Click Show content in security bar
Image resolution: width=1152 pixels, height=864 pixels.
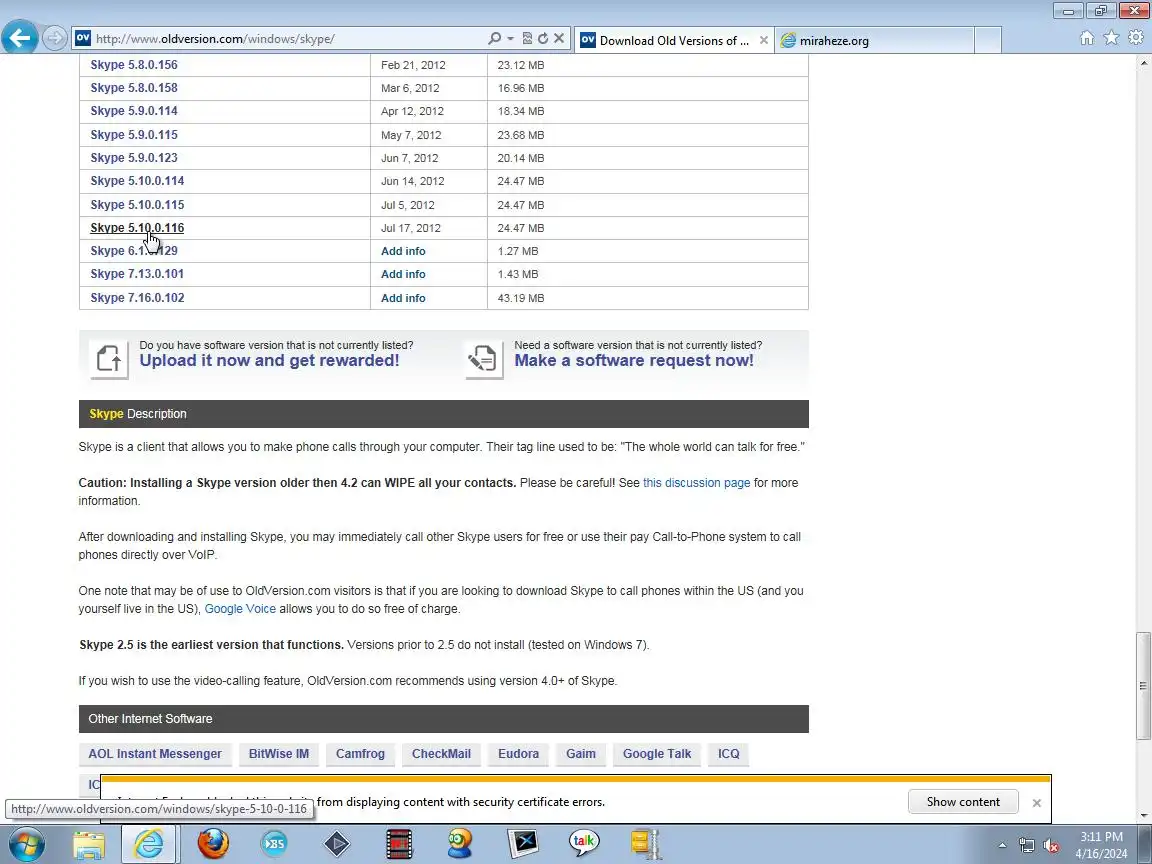pos(962,802)
